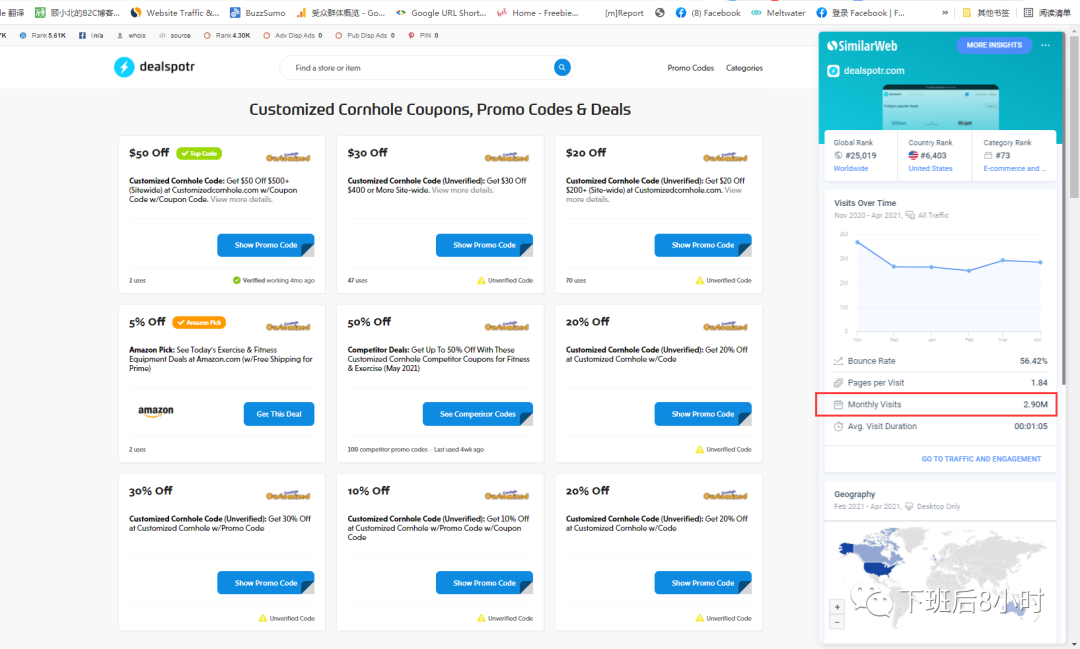Click the Avg. Visit Duration clock icon
The height and width of the screenshot is (649, 1080).
click(x=838, y=426)
